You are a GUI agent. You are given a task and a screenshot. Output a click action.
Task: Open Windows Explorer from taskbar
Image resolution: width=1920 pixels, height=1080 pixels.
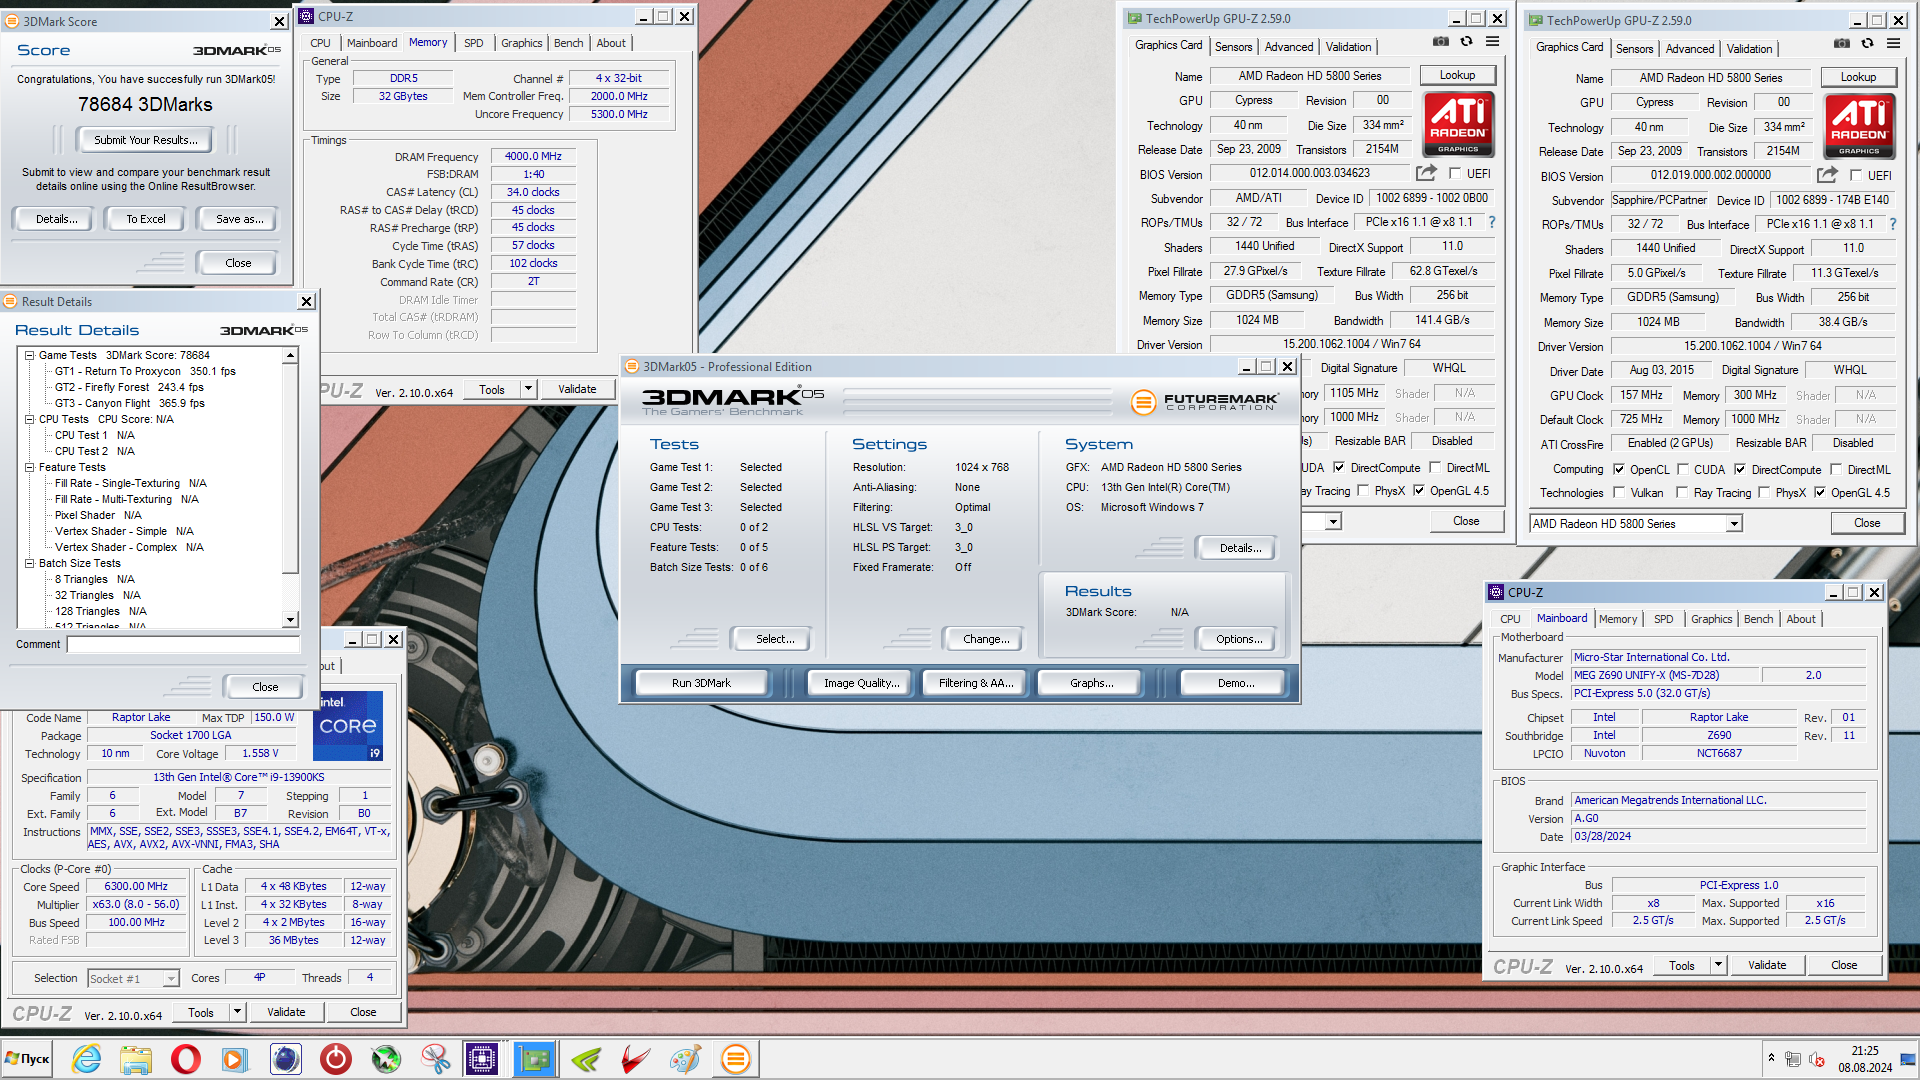136,1059
